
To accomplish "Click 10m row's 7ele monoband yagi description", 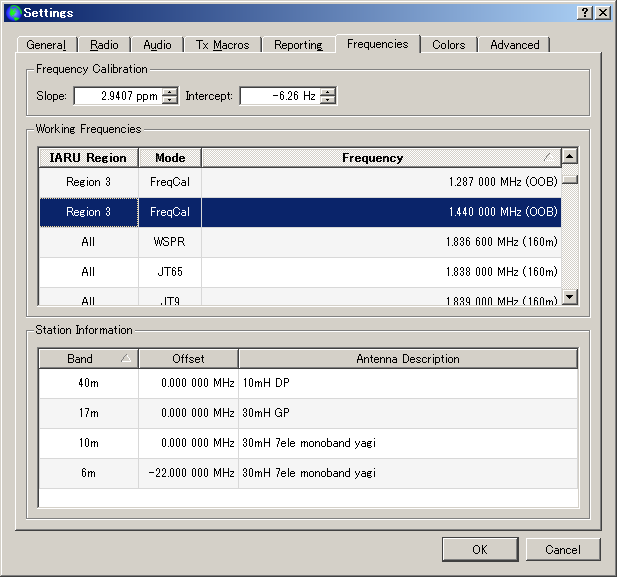I will point(408,443).
